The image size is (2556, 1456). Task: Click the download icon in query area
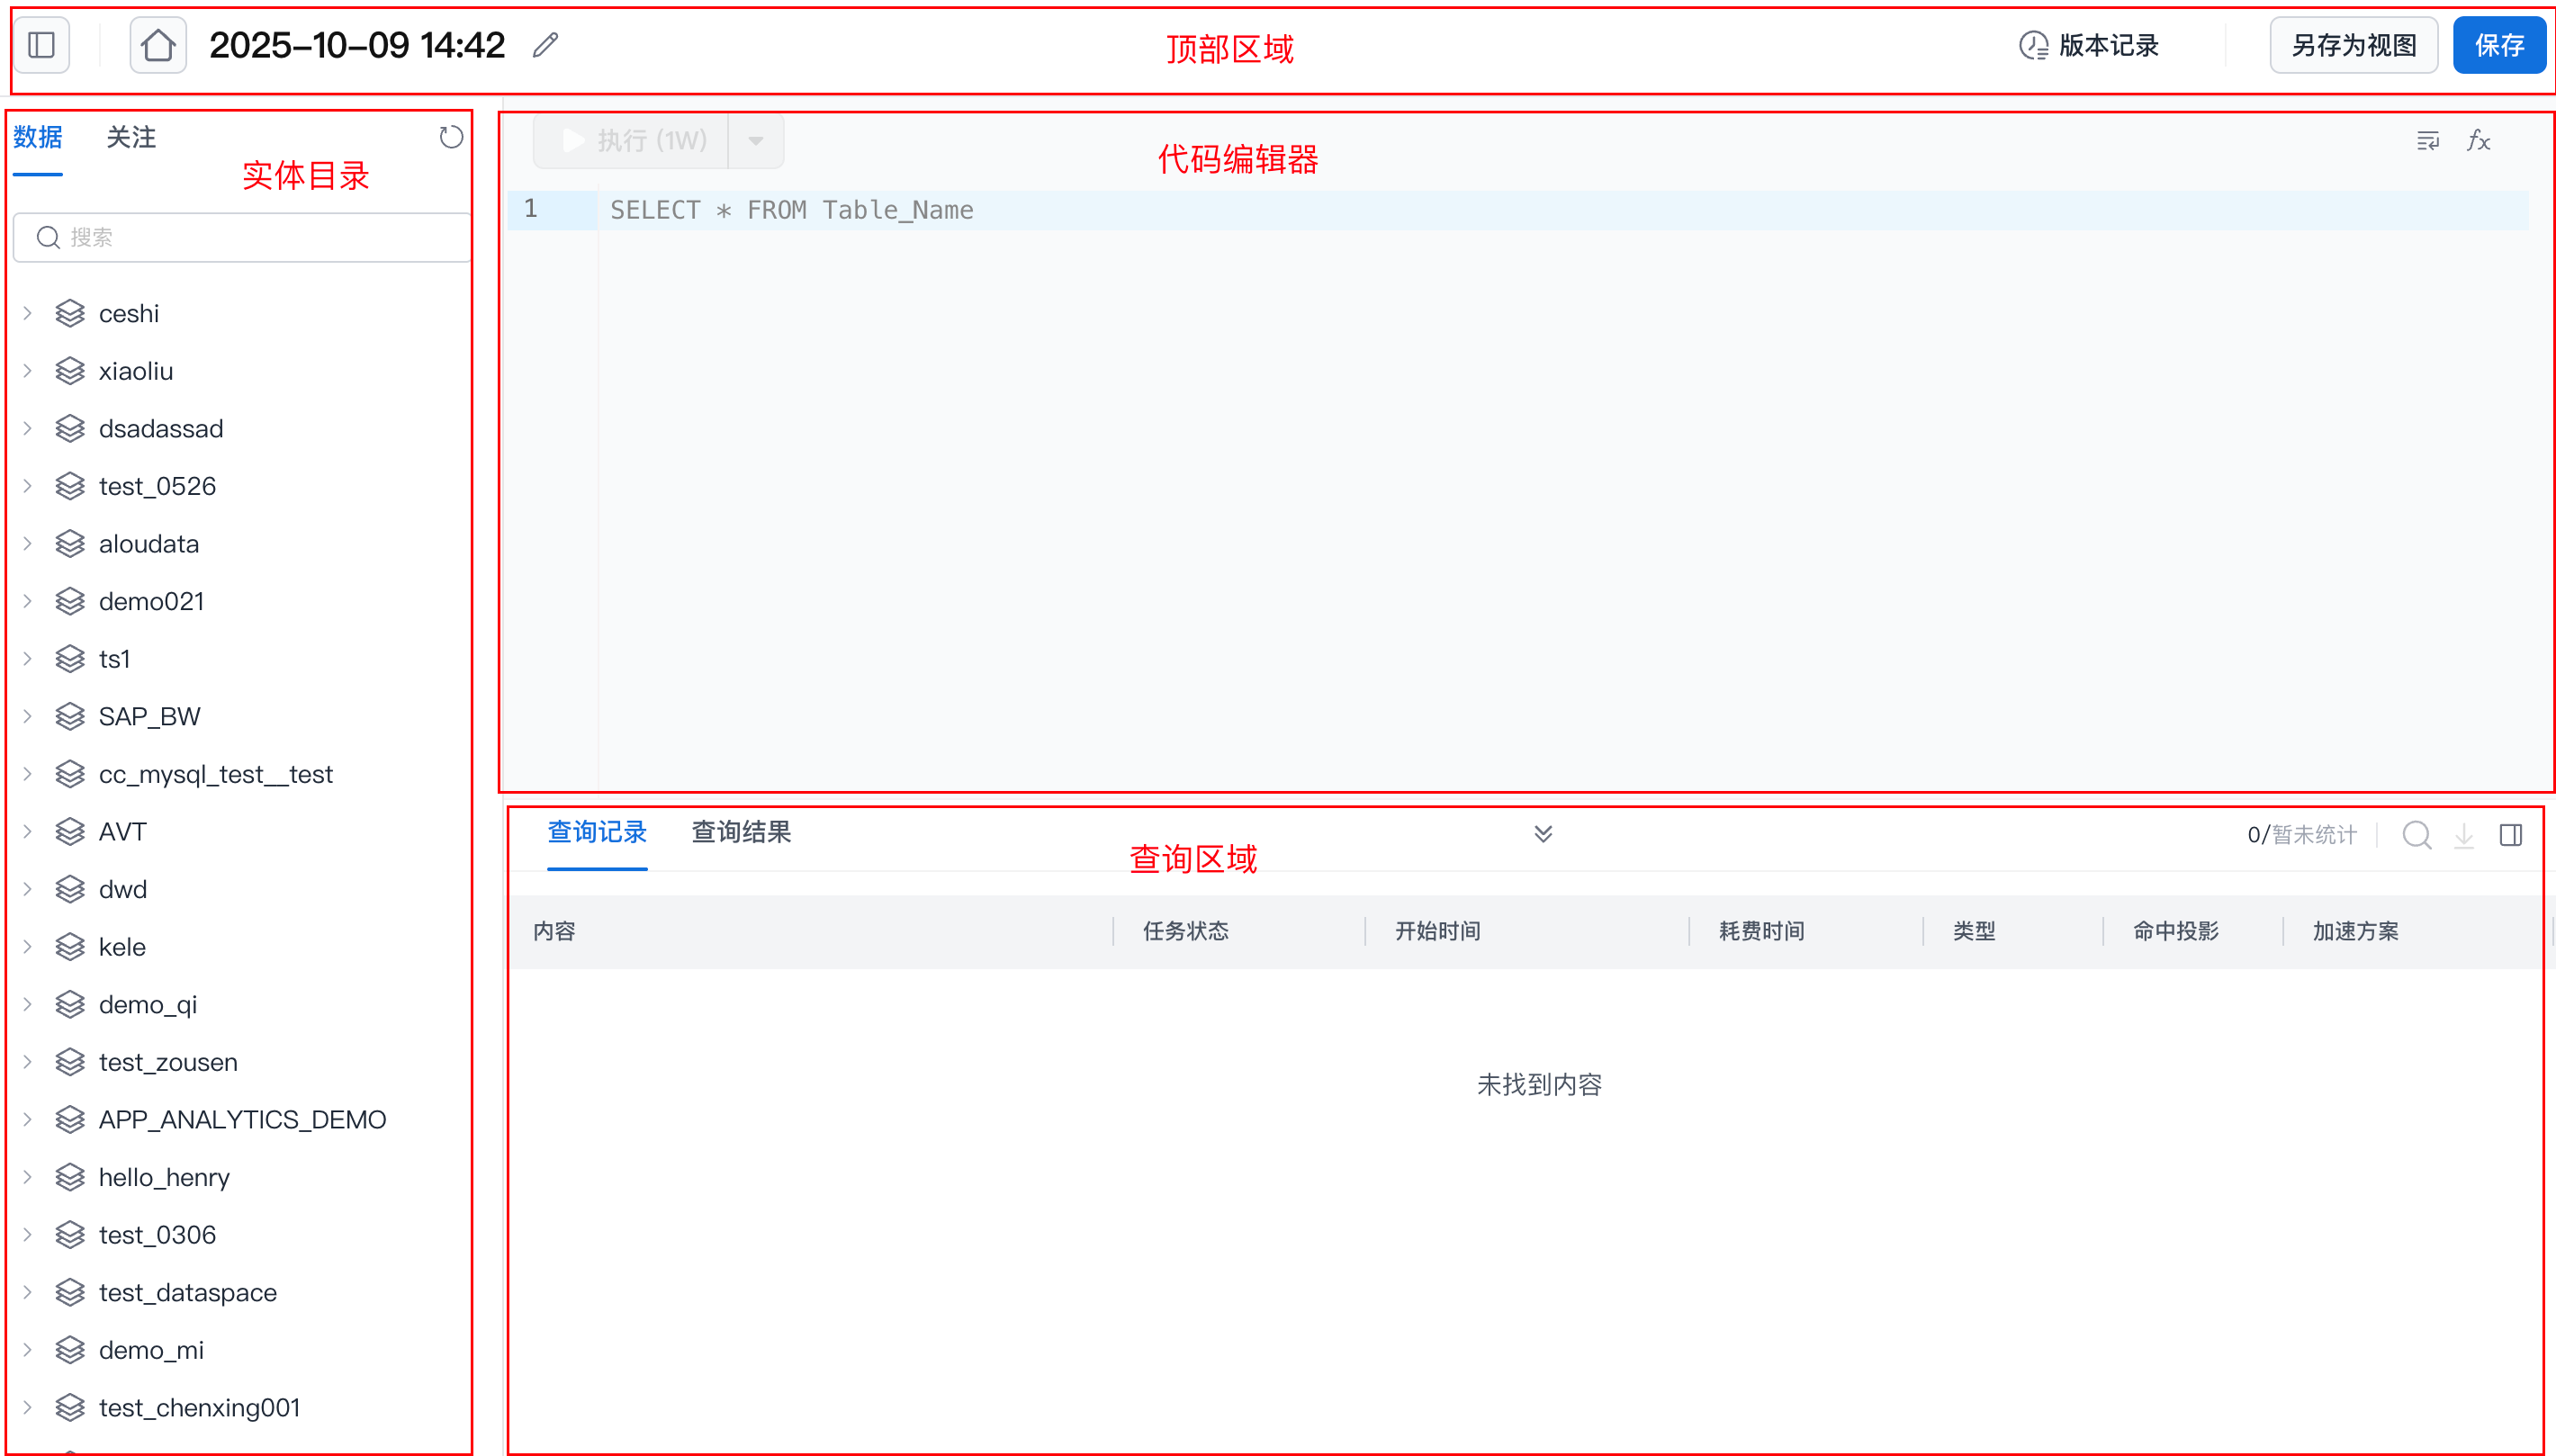coord(2464,835)
